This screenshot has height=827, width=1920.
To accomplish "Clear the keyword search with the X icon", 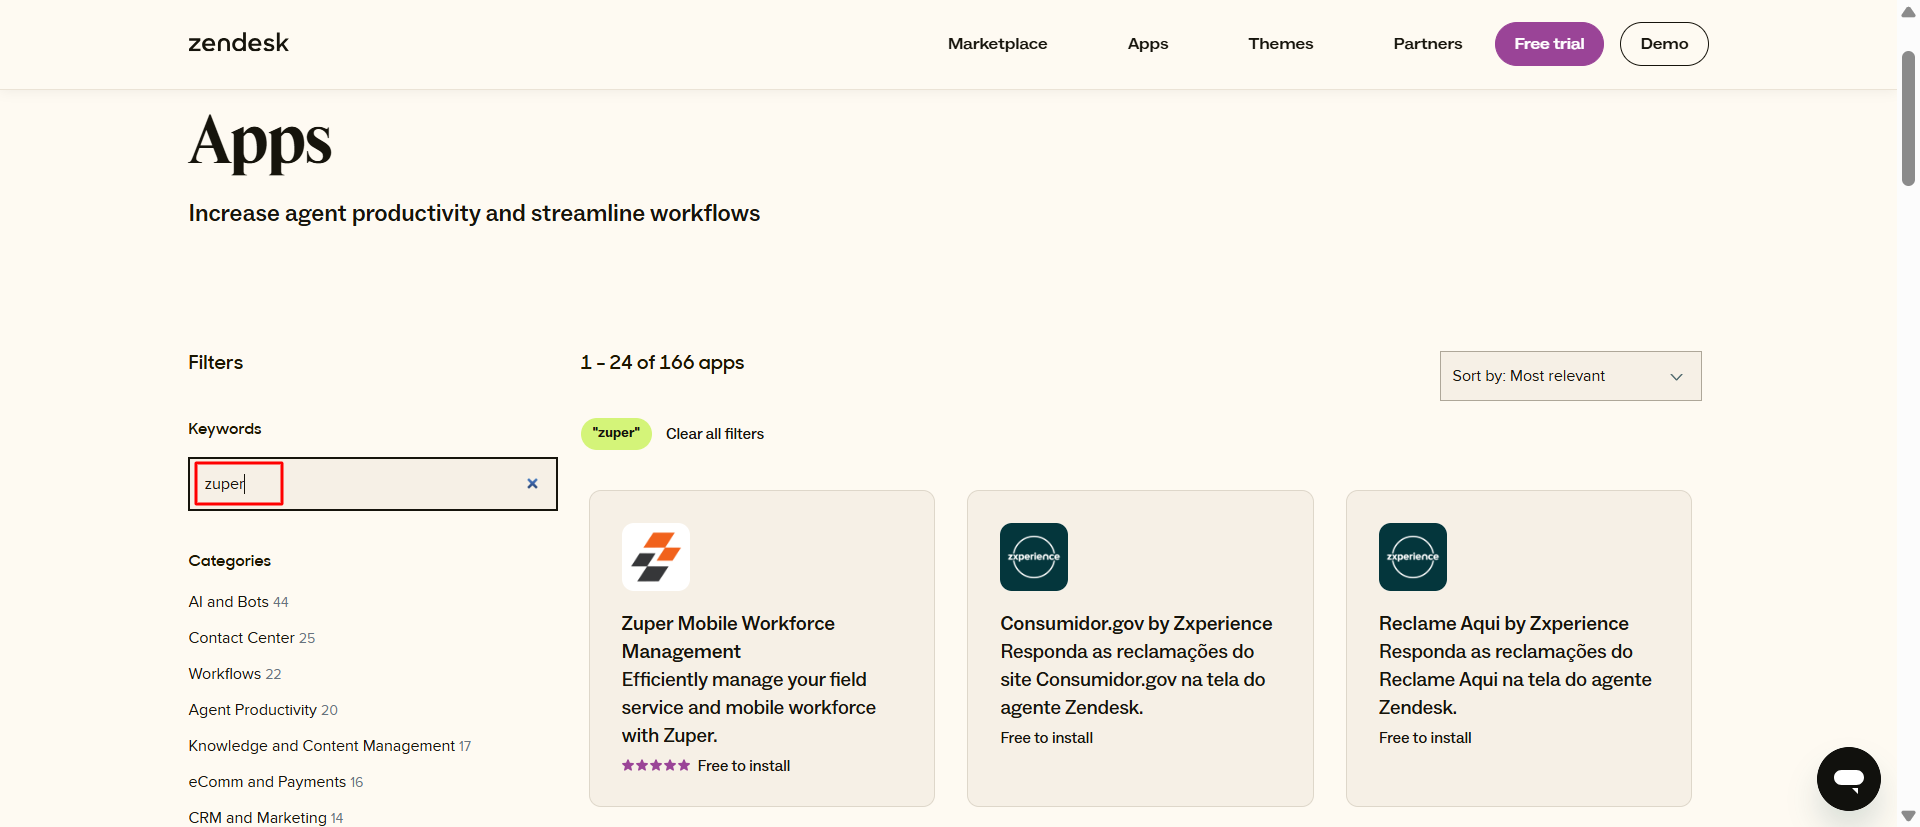I will click(532, 484).
